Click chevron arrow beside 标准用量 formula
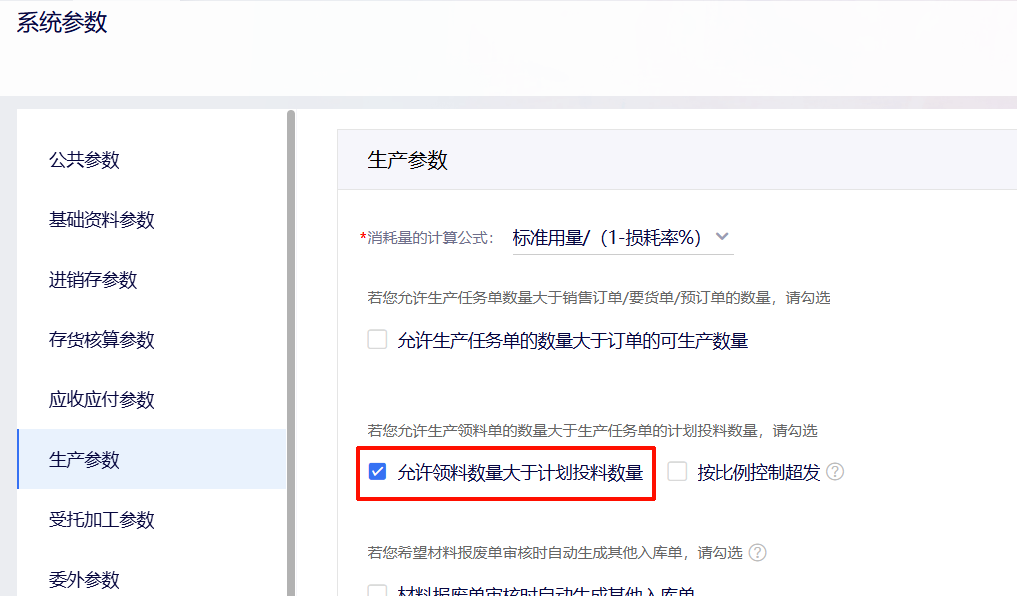This screenshot has height=596, width=1017. tap(722, 237)
